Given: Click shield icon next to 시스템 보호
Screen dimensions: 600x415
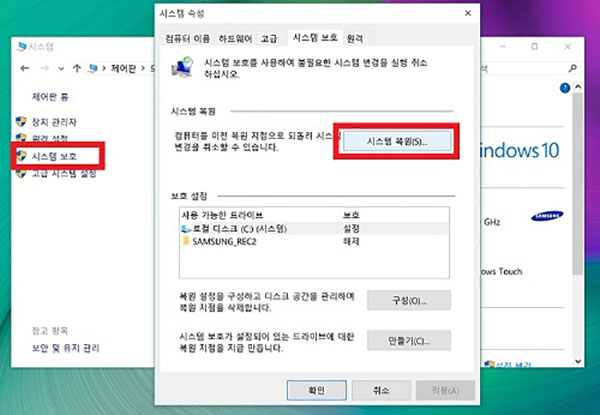Looking at the screenshot, I should pyautogui.click(x=21, y=156).
